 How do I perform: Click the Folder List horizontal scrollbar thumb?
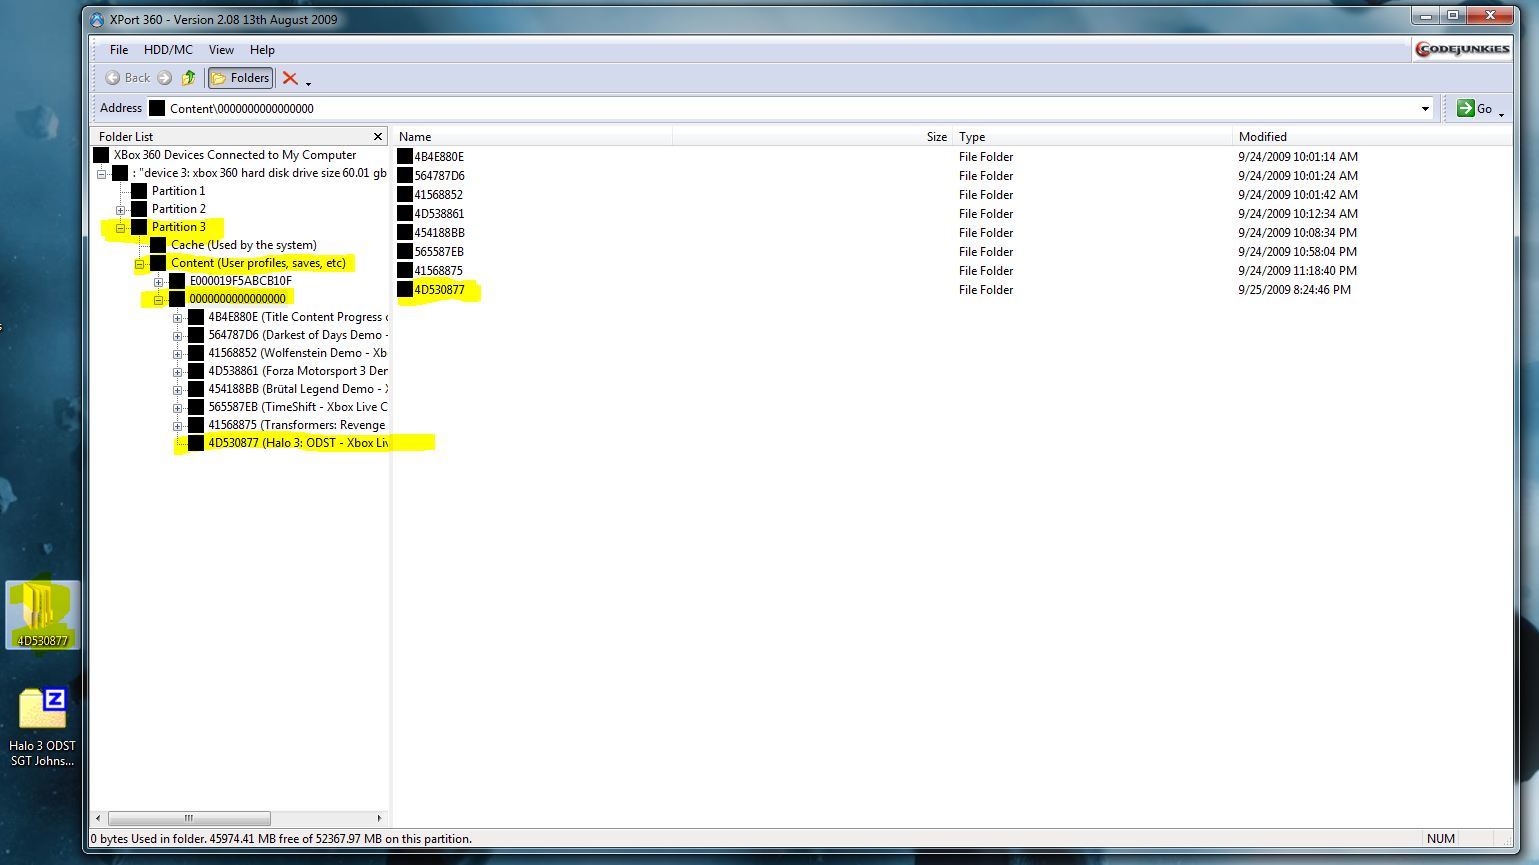[189, 818]
